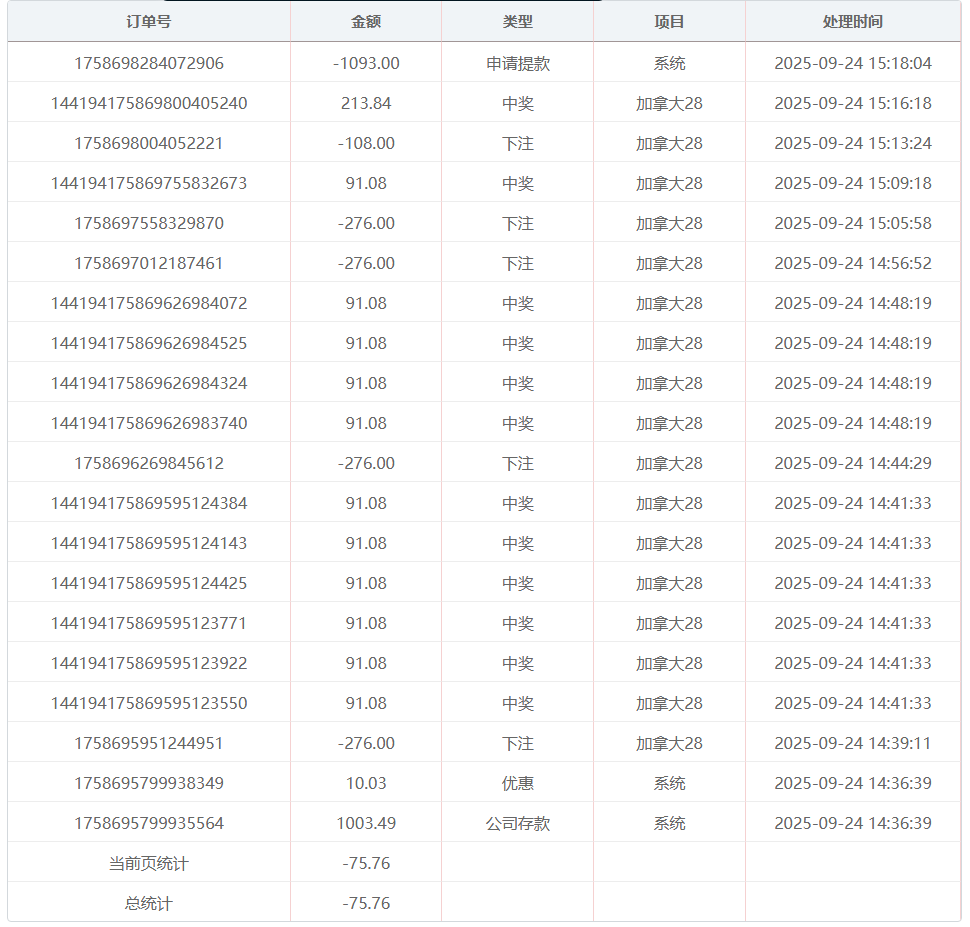
Task: Click the 项目 column header
Action: point(668,21)
